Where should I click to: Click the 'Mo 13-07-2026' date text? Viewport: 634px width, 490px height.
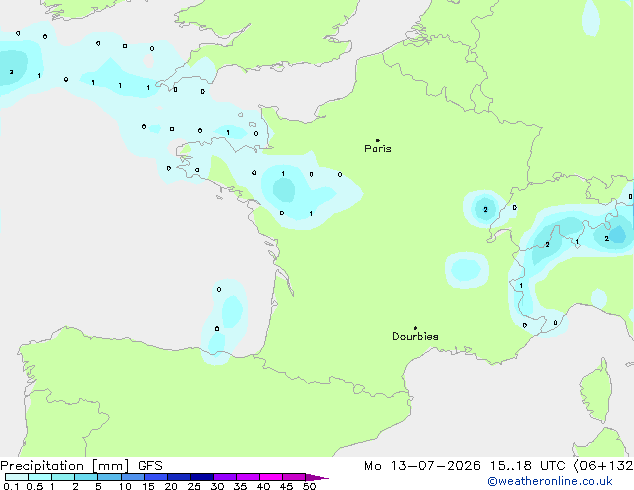(x=422, y=466)
